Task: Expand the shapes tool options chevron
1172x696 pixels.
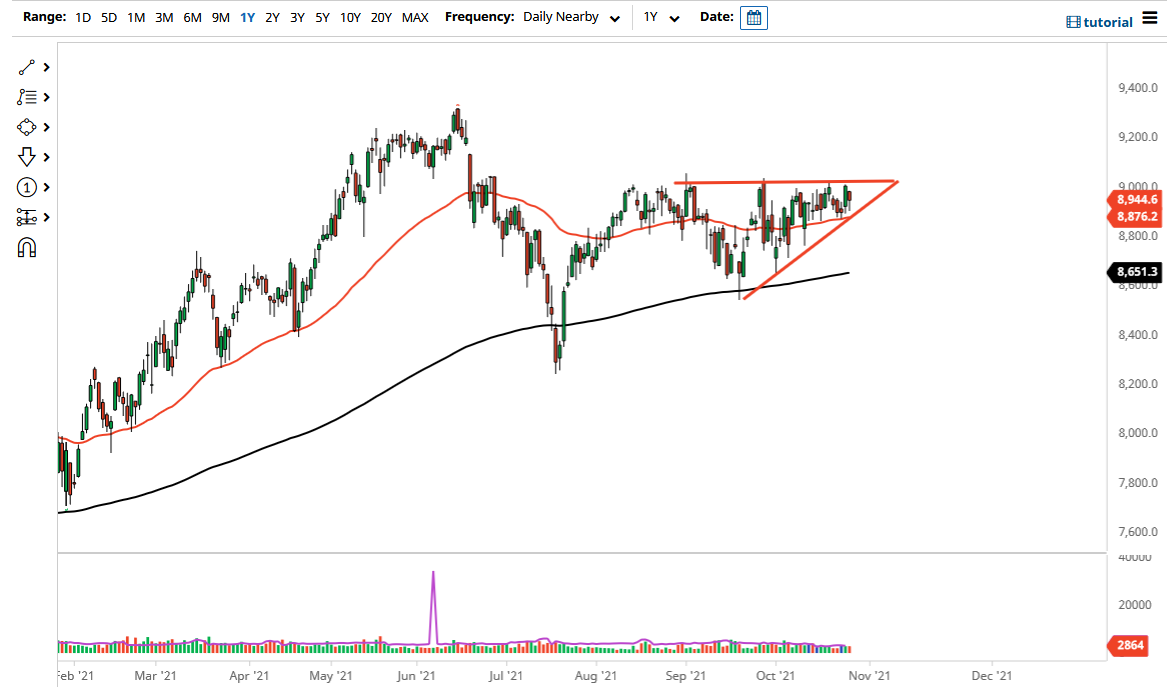Action: [46, 127]
